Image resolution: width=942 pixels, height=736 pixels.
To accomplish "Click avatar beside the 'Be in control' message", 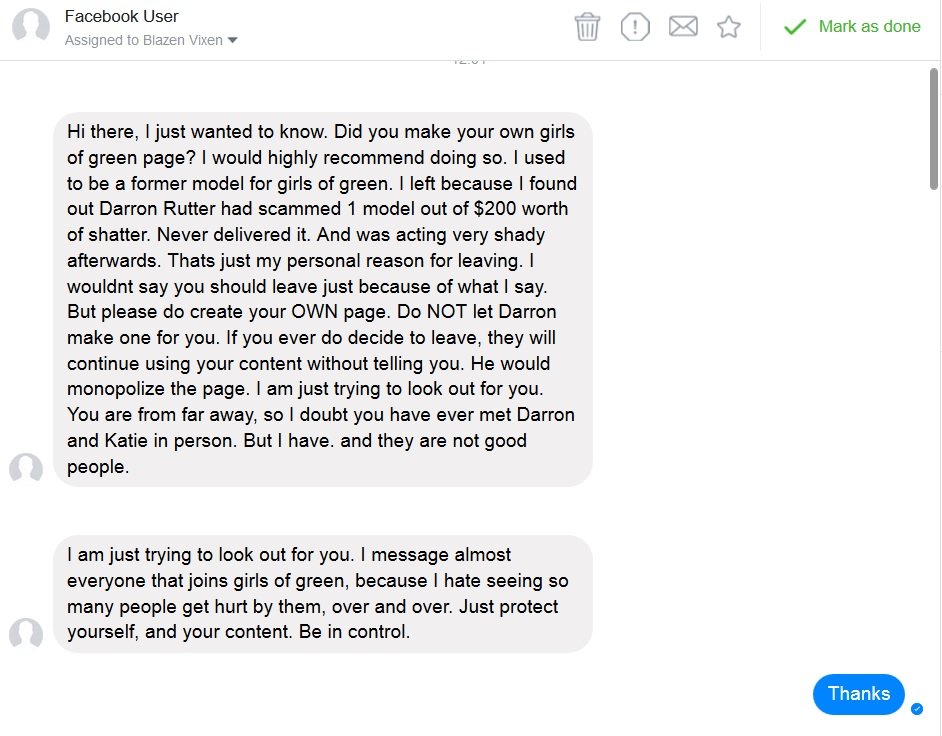I will click(26, 634).
